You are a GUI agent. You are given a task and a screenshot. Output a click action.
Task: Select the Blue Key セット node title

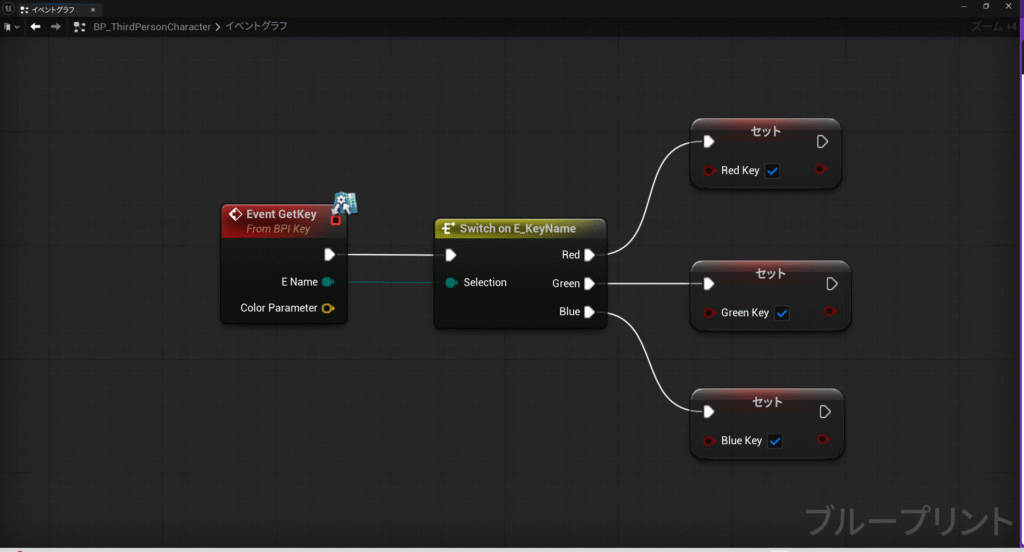[767, 402]
